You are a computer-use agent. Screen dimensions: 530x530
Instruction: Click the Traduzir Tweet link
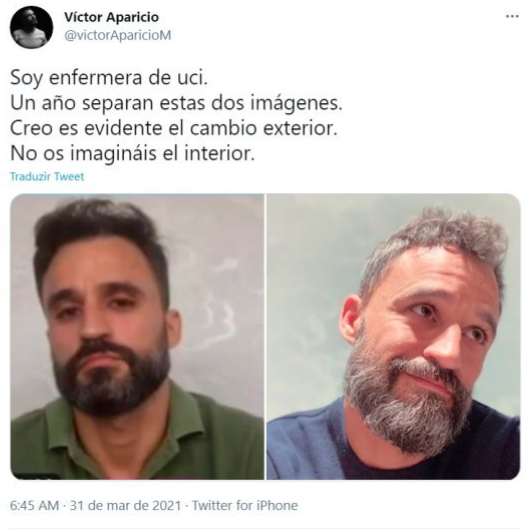point(47,176)
